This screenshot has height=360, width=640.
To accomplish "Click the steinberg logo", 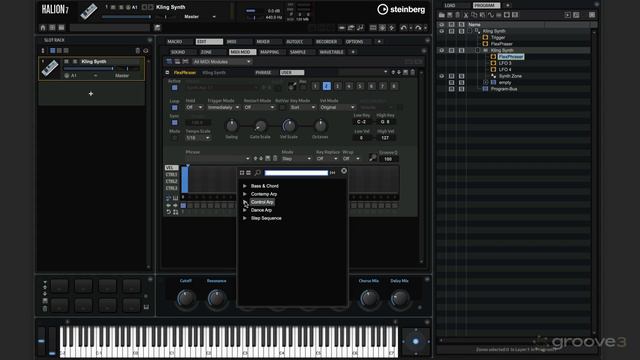I will (x=401, y=9).
